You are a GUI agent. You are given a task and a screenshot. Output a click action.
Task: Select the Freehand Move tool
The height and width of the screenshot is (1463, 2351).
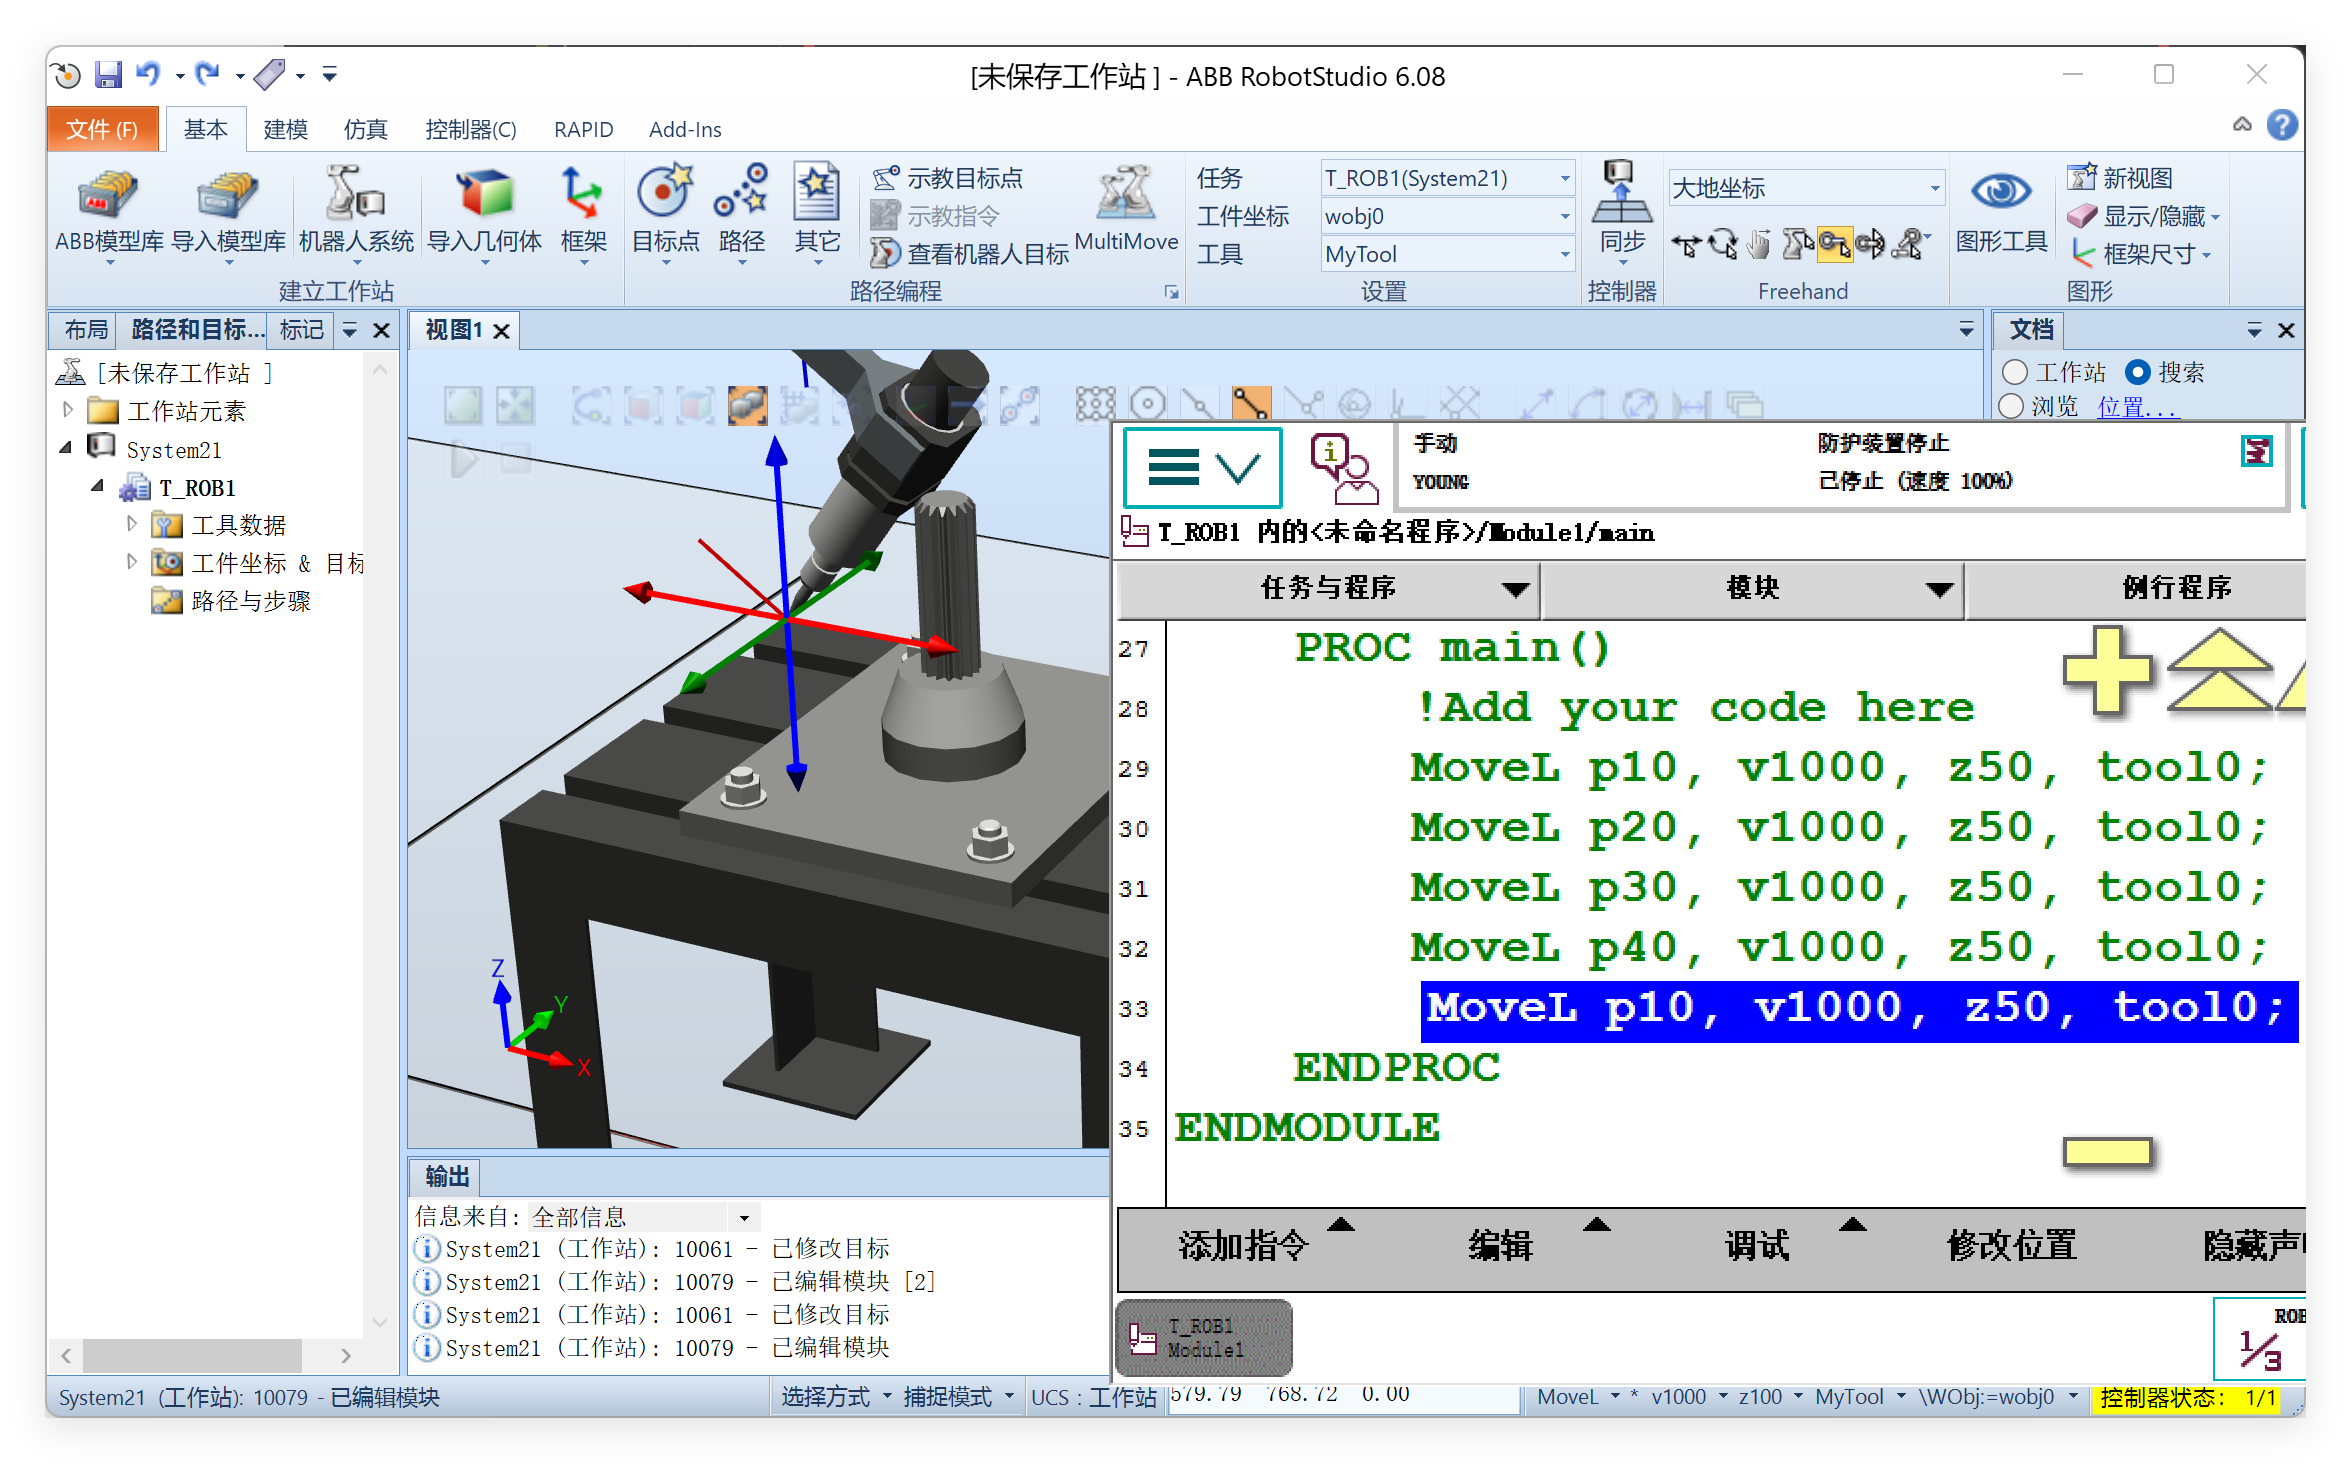click(x=1686, y=244)
